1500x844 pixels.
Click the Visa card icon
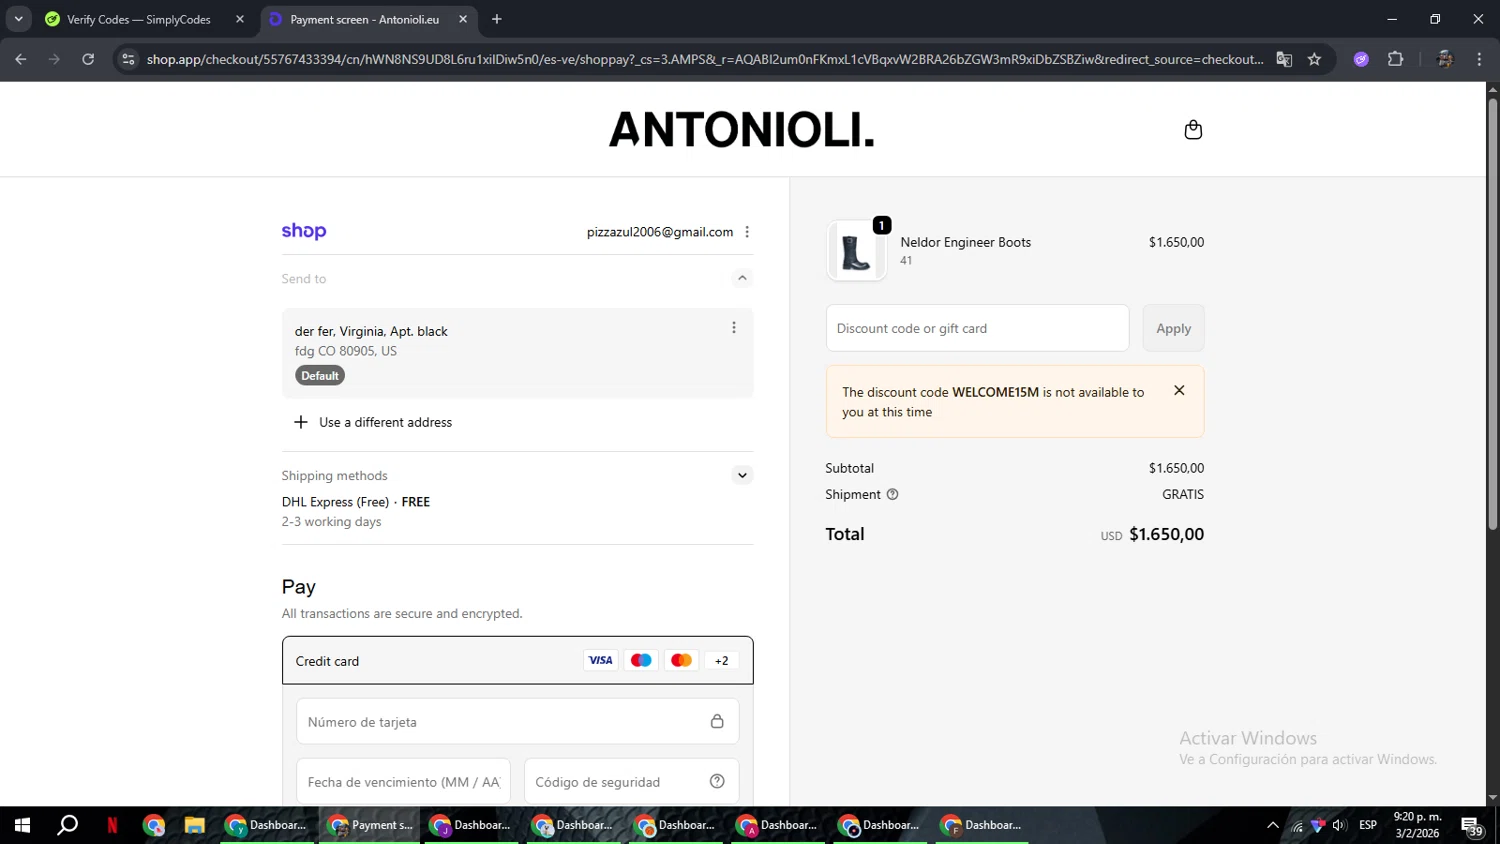point(601,660)
